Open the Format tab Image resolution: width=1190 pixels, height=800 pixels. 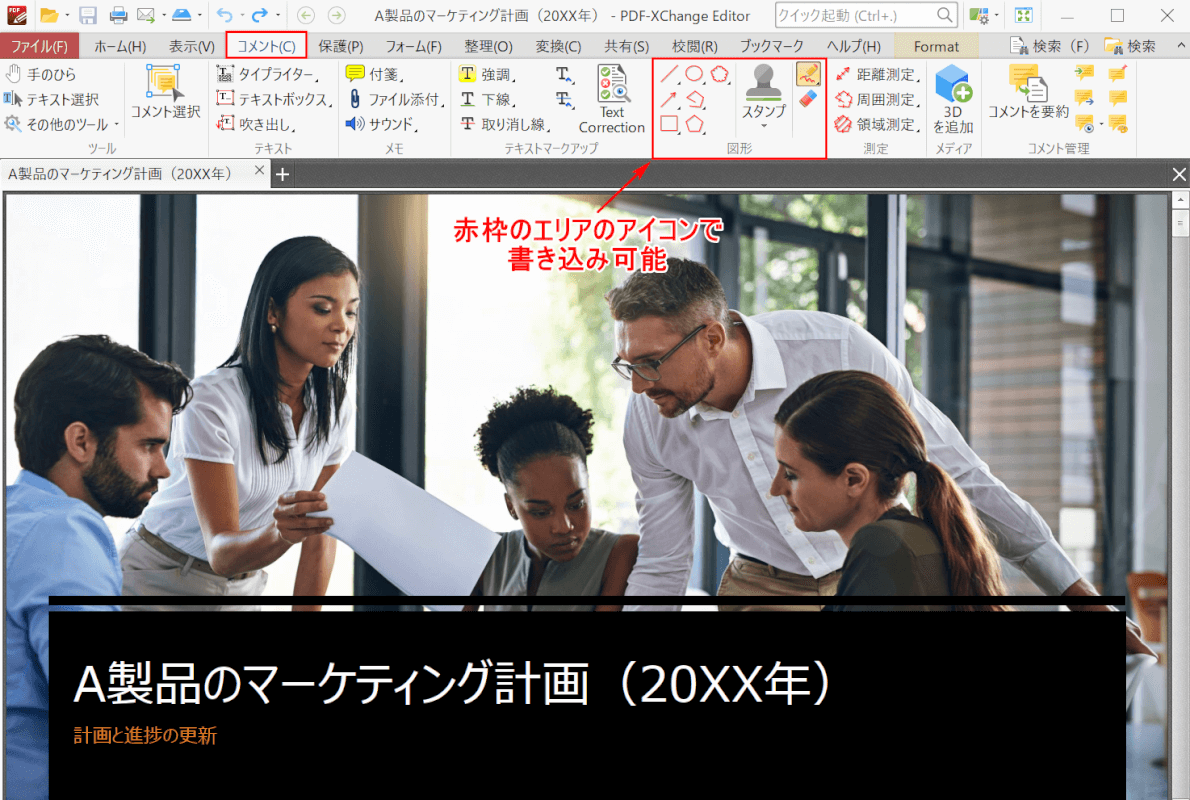[936, 46]
